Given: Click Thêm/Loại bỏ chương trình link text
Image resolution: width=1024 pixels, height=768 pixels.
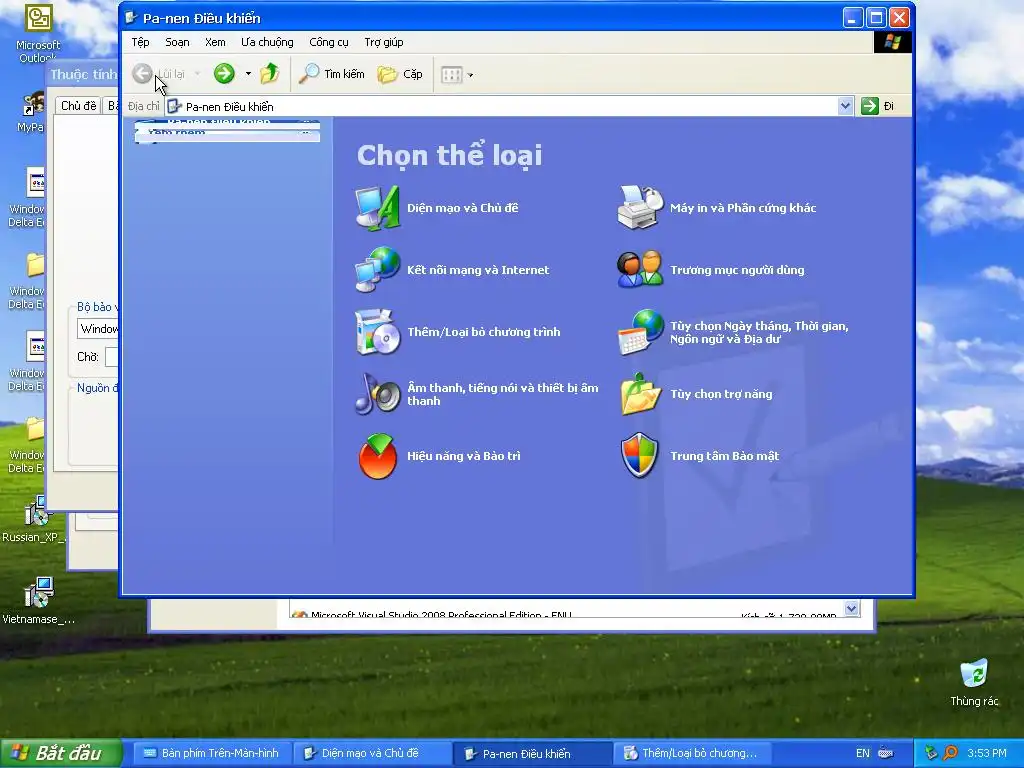Looking at the screenshot, I should (484, 332).
